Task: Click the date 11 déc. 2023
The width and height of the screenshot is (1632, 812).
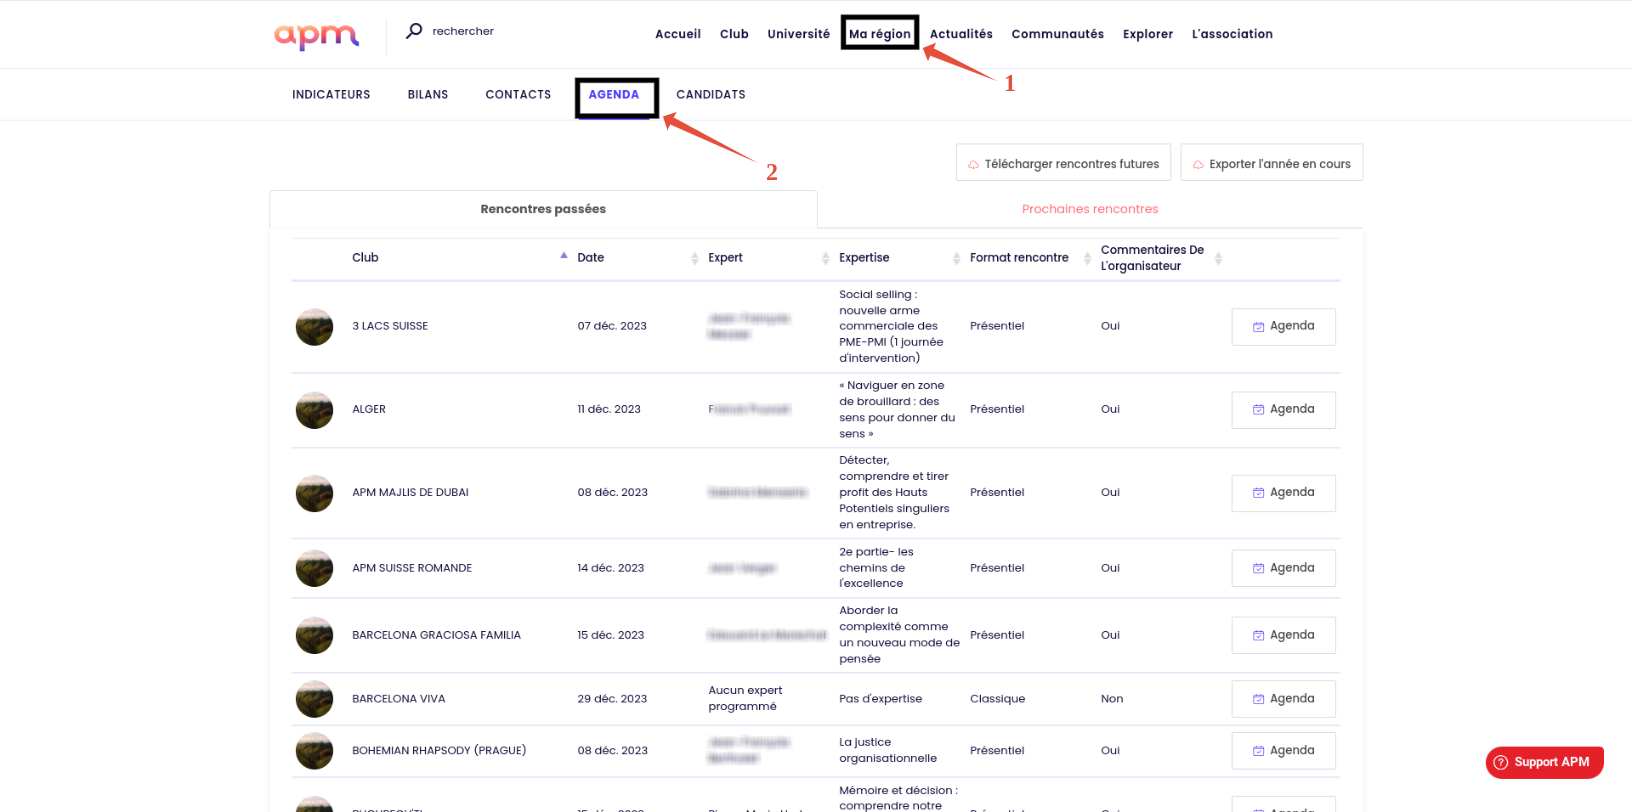Action: point(609,409)
